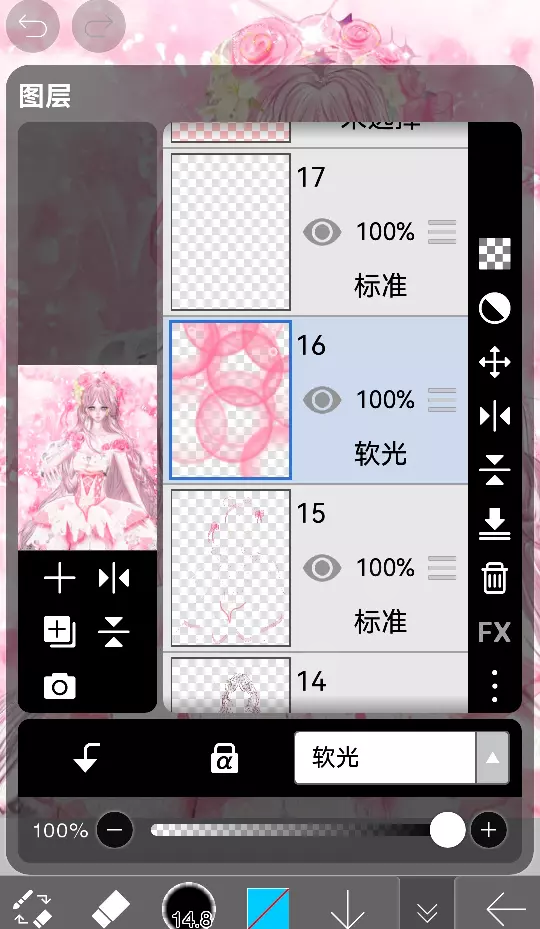
Task: Open the three-dot more options menu
Action: [x=494, y=686]
